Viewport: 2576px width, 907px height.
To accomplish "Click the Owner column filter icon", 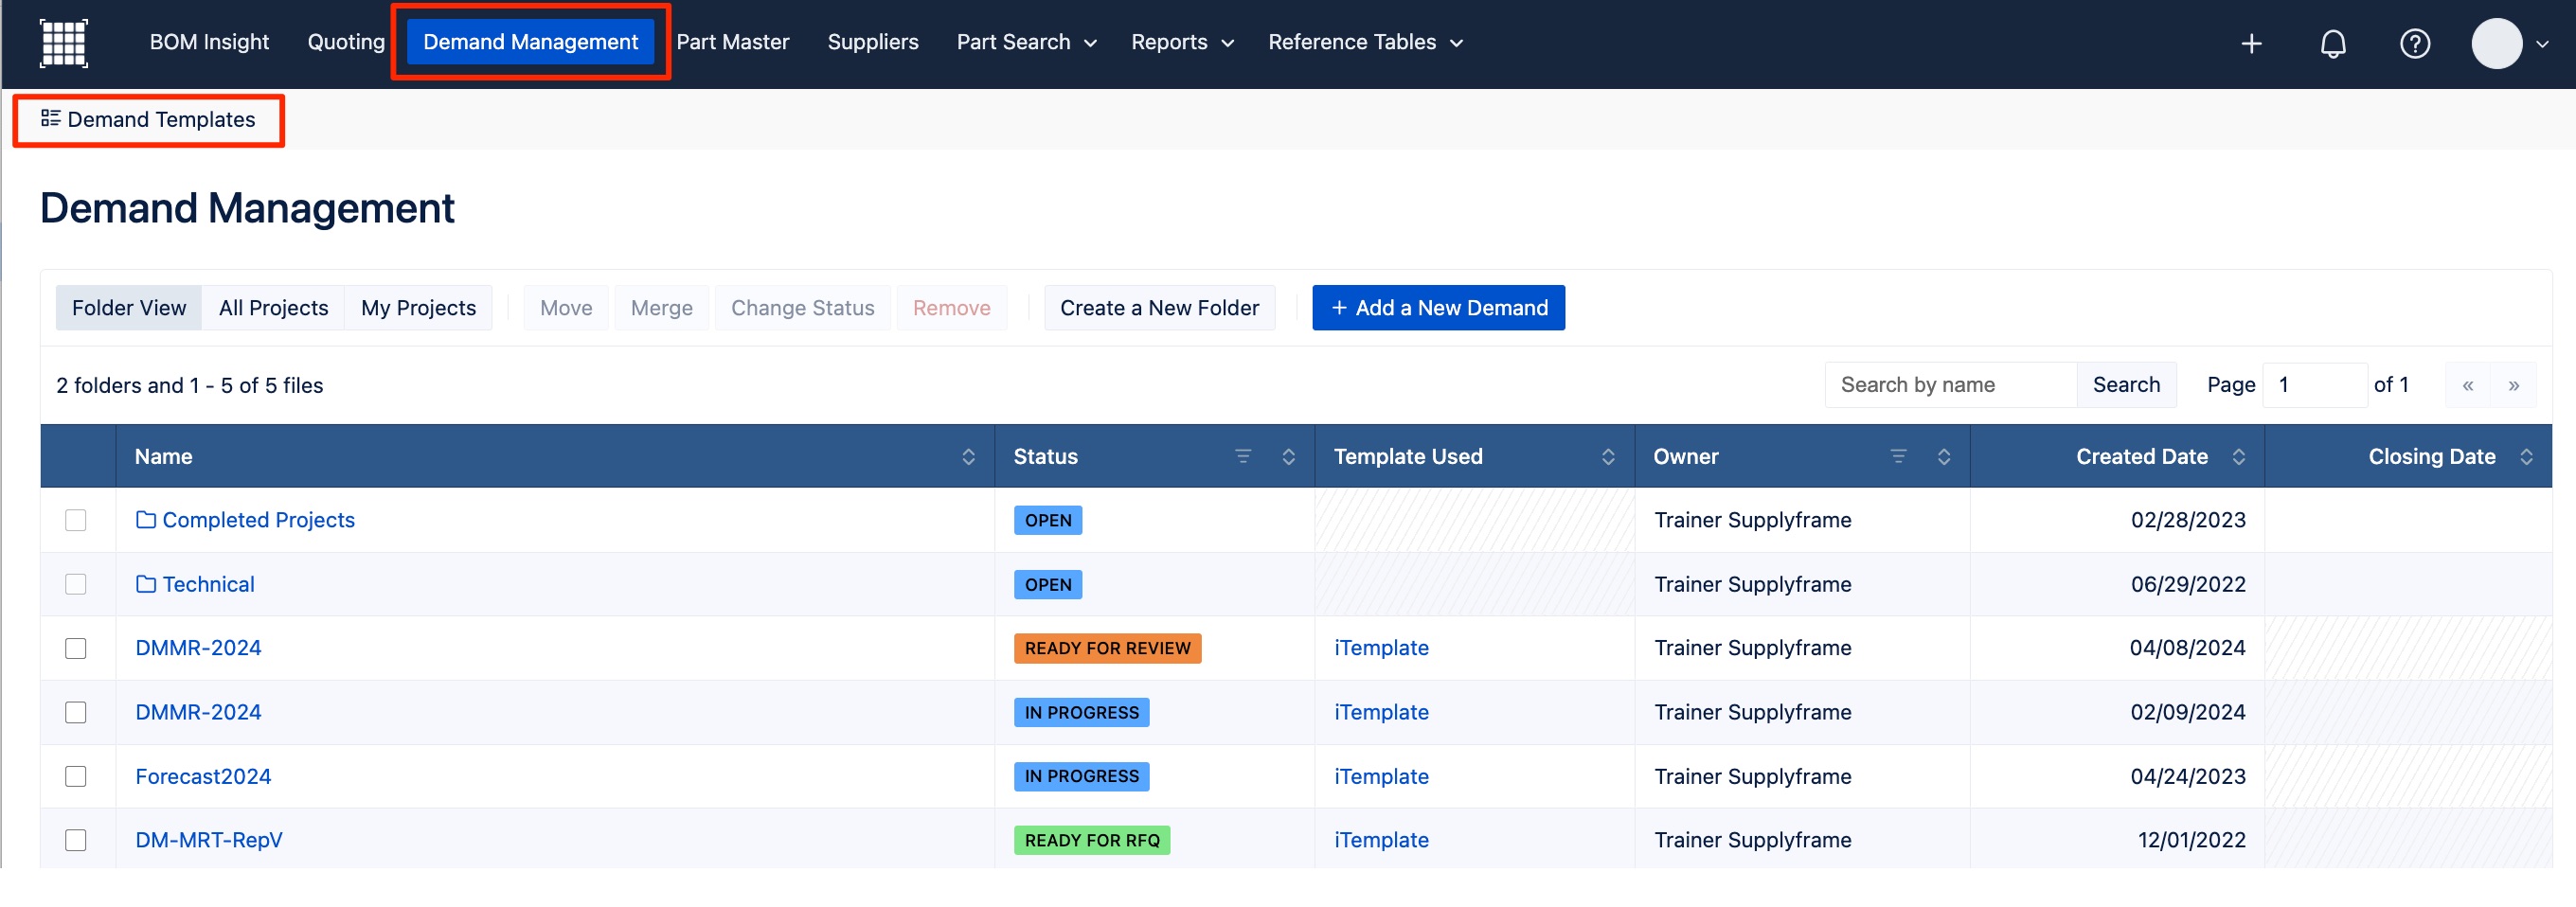I will [x=1898, y=456].
